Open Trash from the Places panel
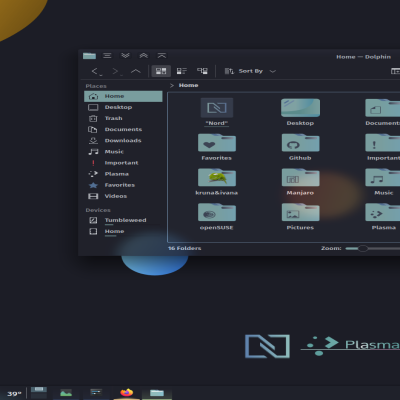Viewport: 400px width, 400px height. click(x=123, y=118)
